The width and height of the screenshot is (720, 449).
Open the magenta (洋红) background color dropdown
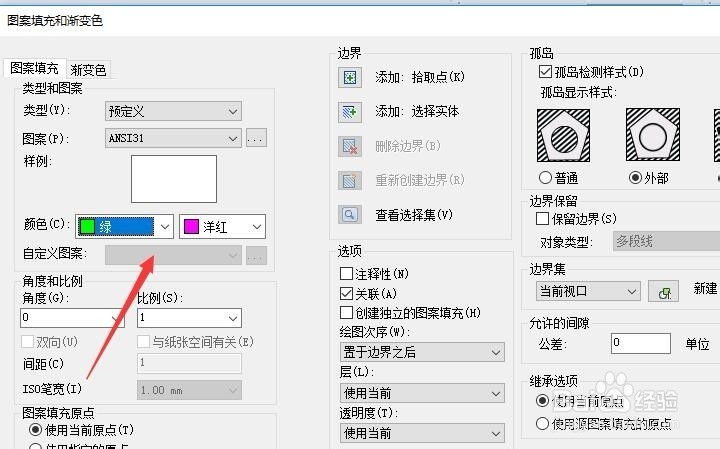tap(222, 226)
